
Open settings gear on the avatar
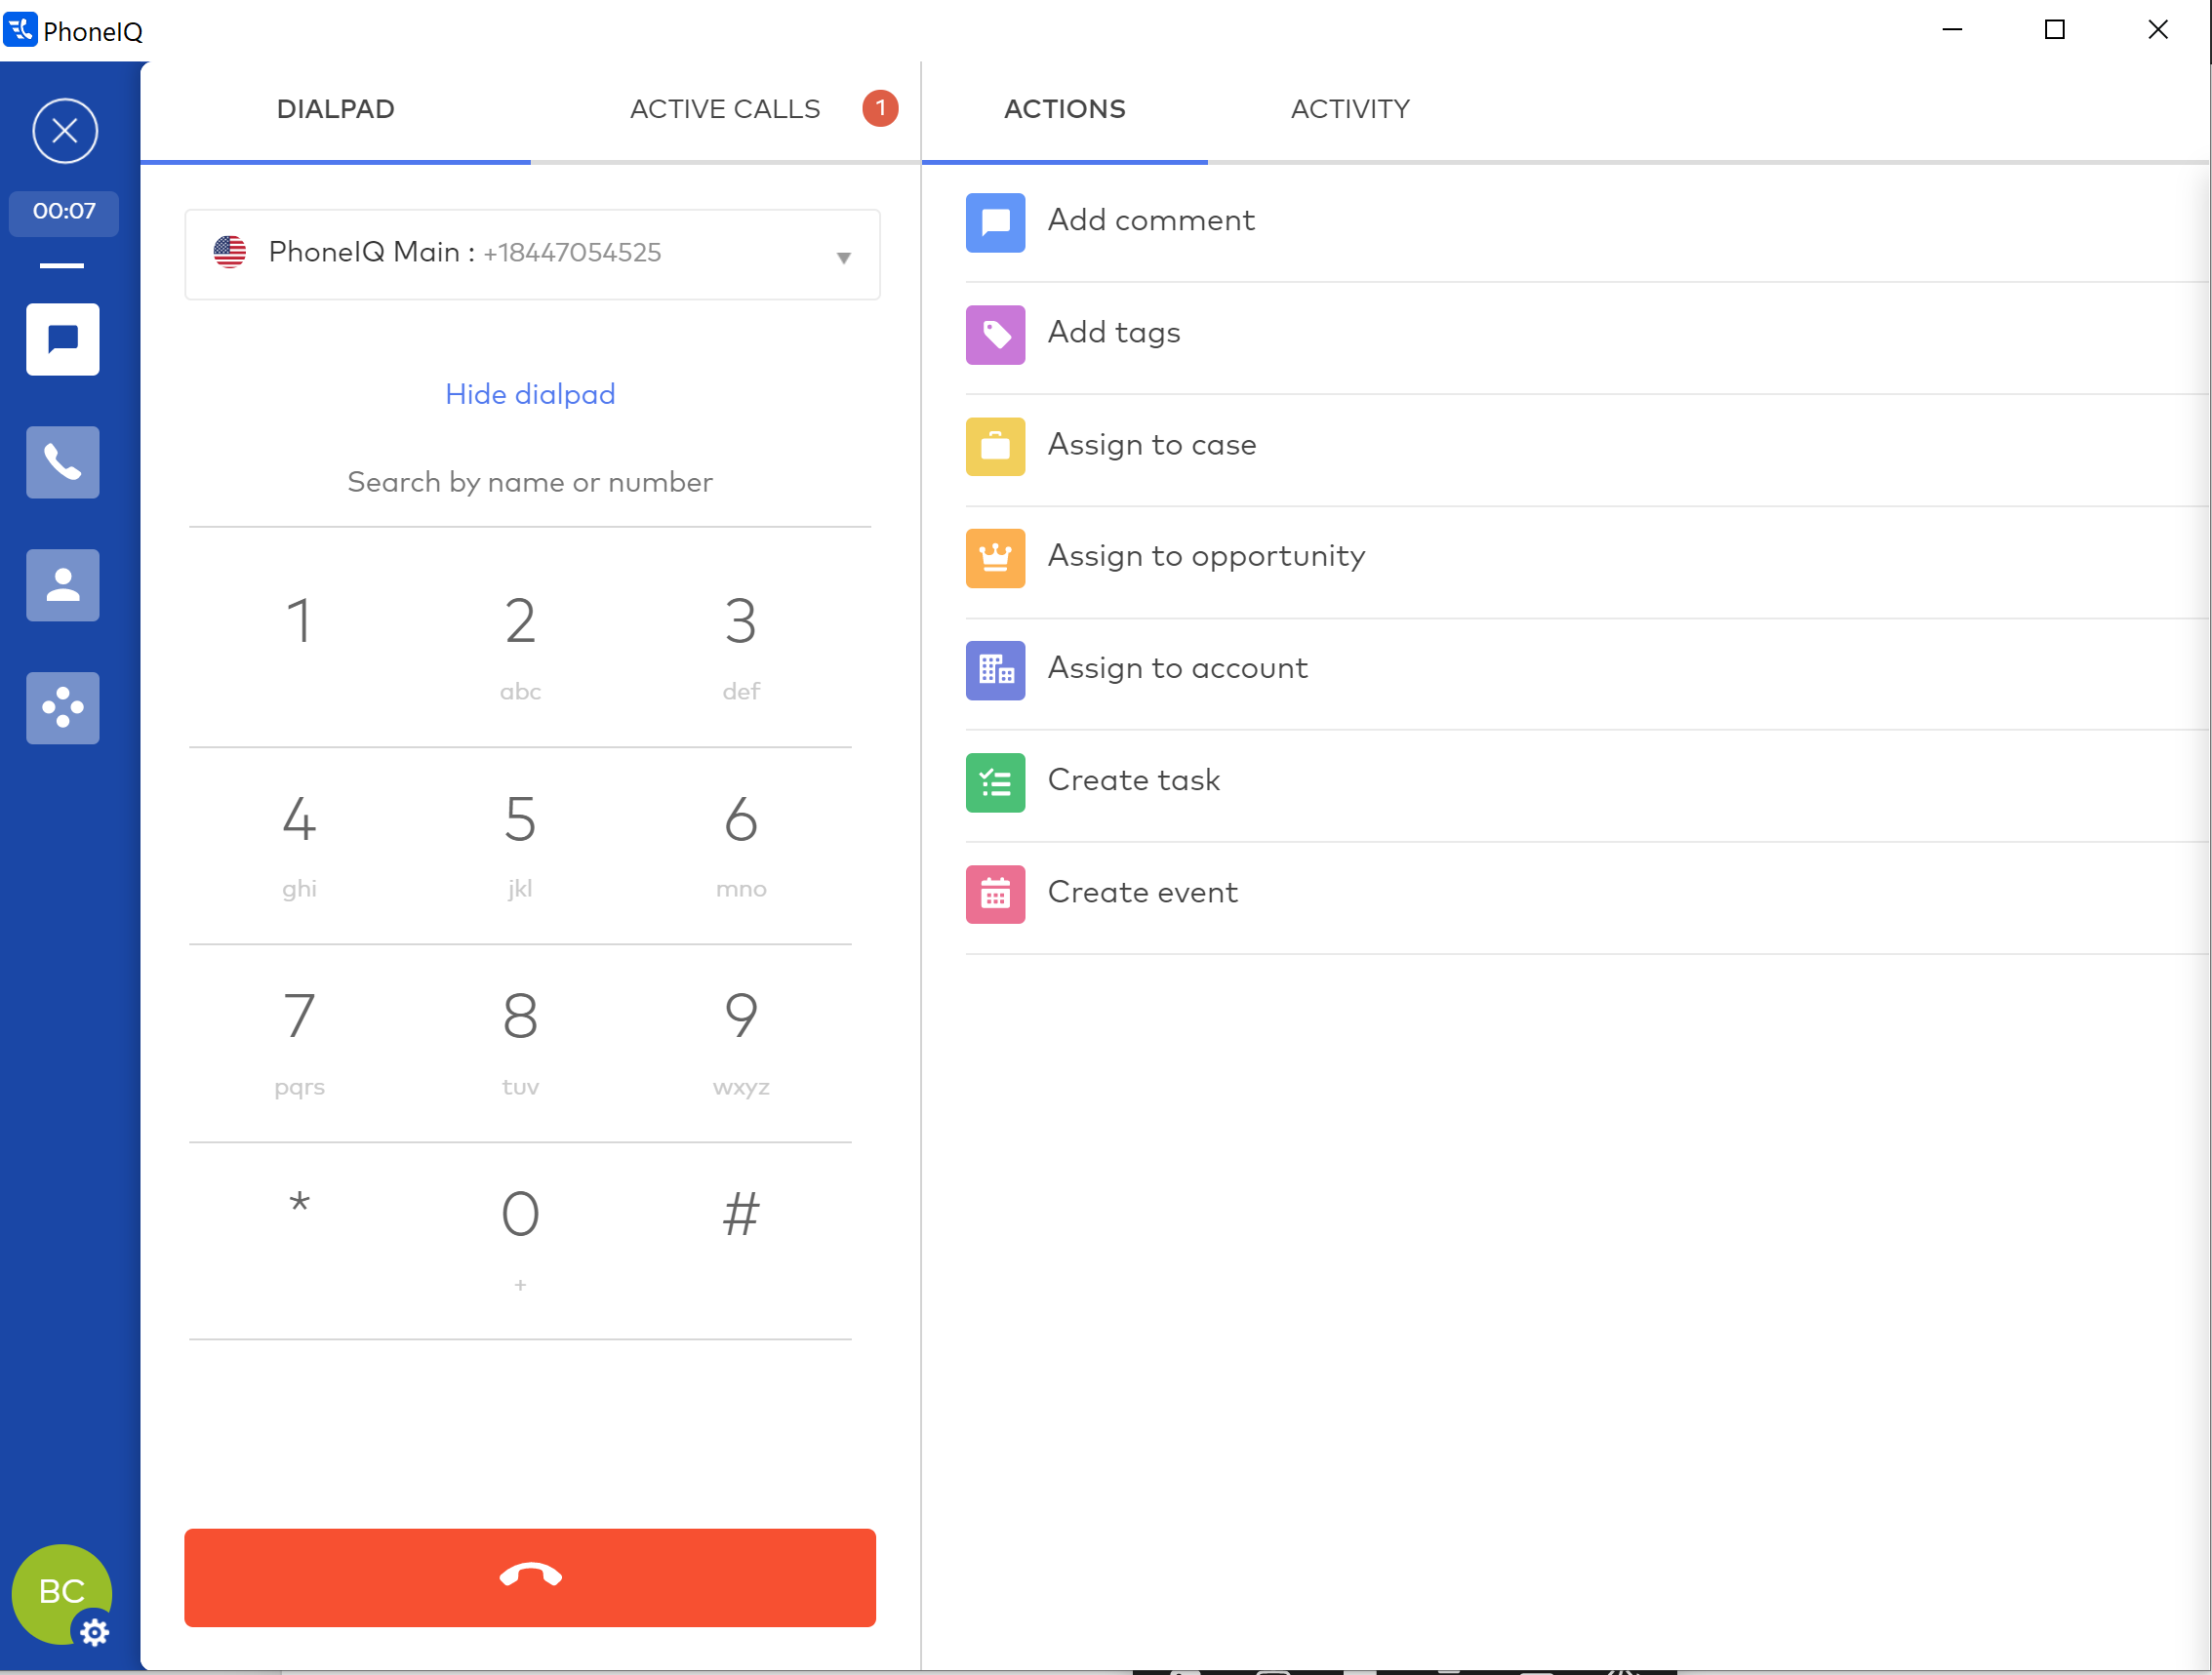point(95,1632)
